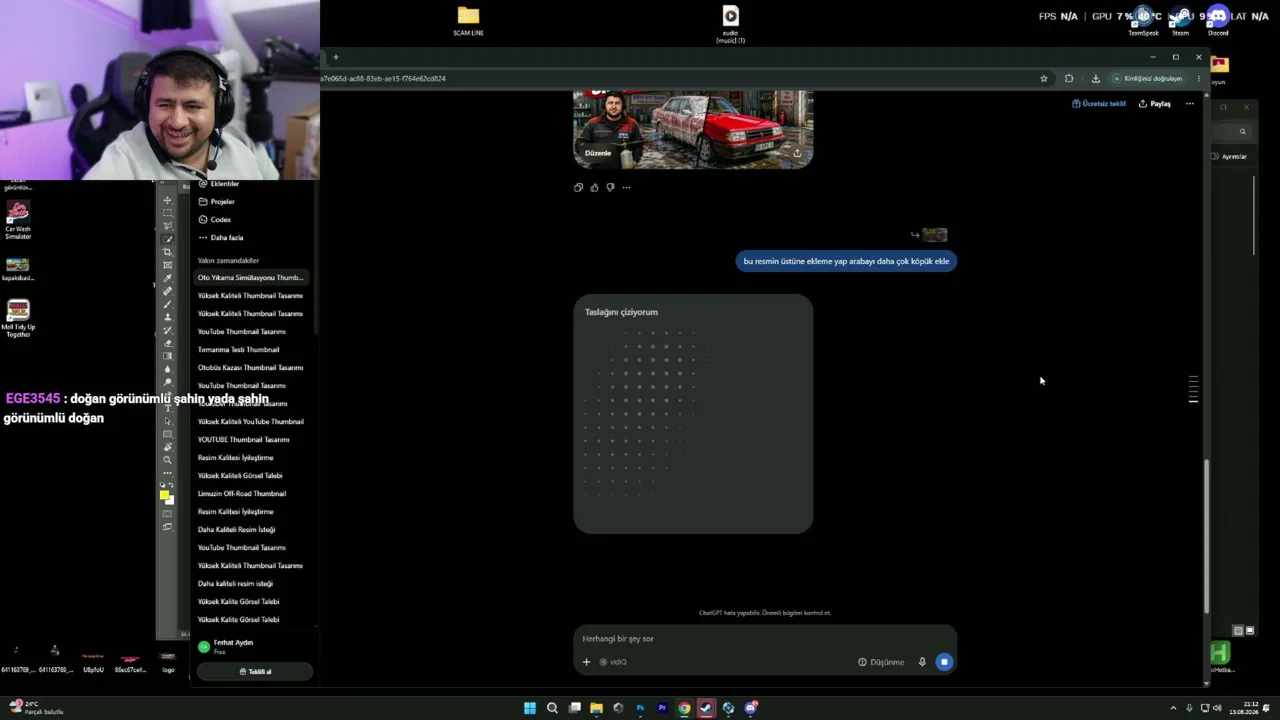Select the Photoshop Rectangular Marquee tool

(x=167, y=213)
